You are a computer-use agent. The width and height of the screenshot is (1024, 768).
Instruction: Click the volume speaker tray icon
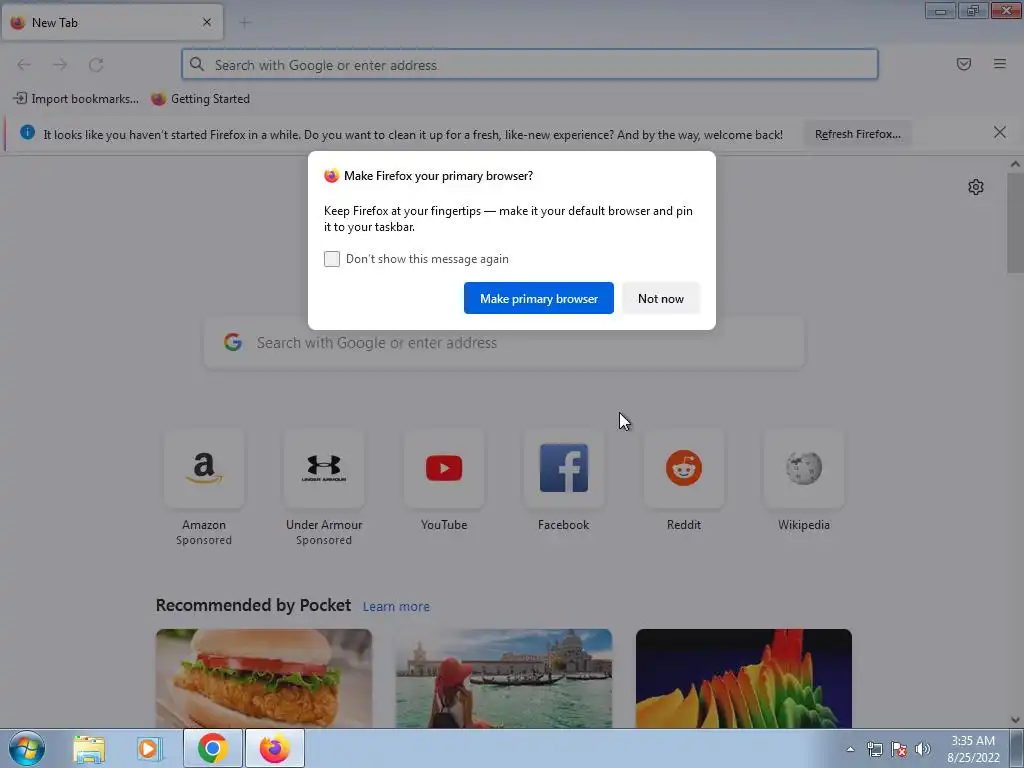point(922,749)
